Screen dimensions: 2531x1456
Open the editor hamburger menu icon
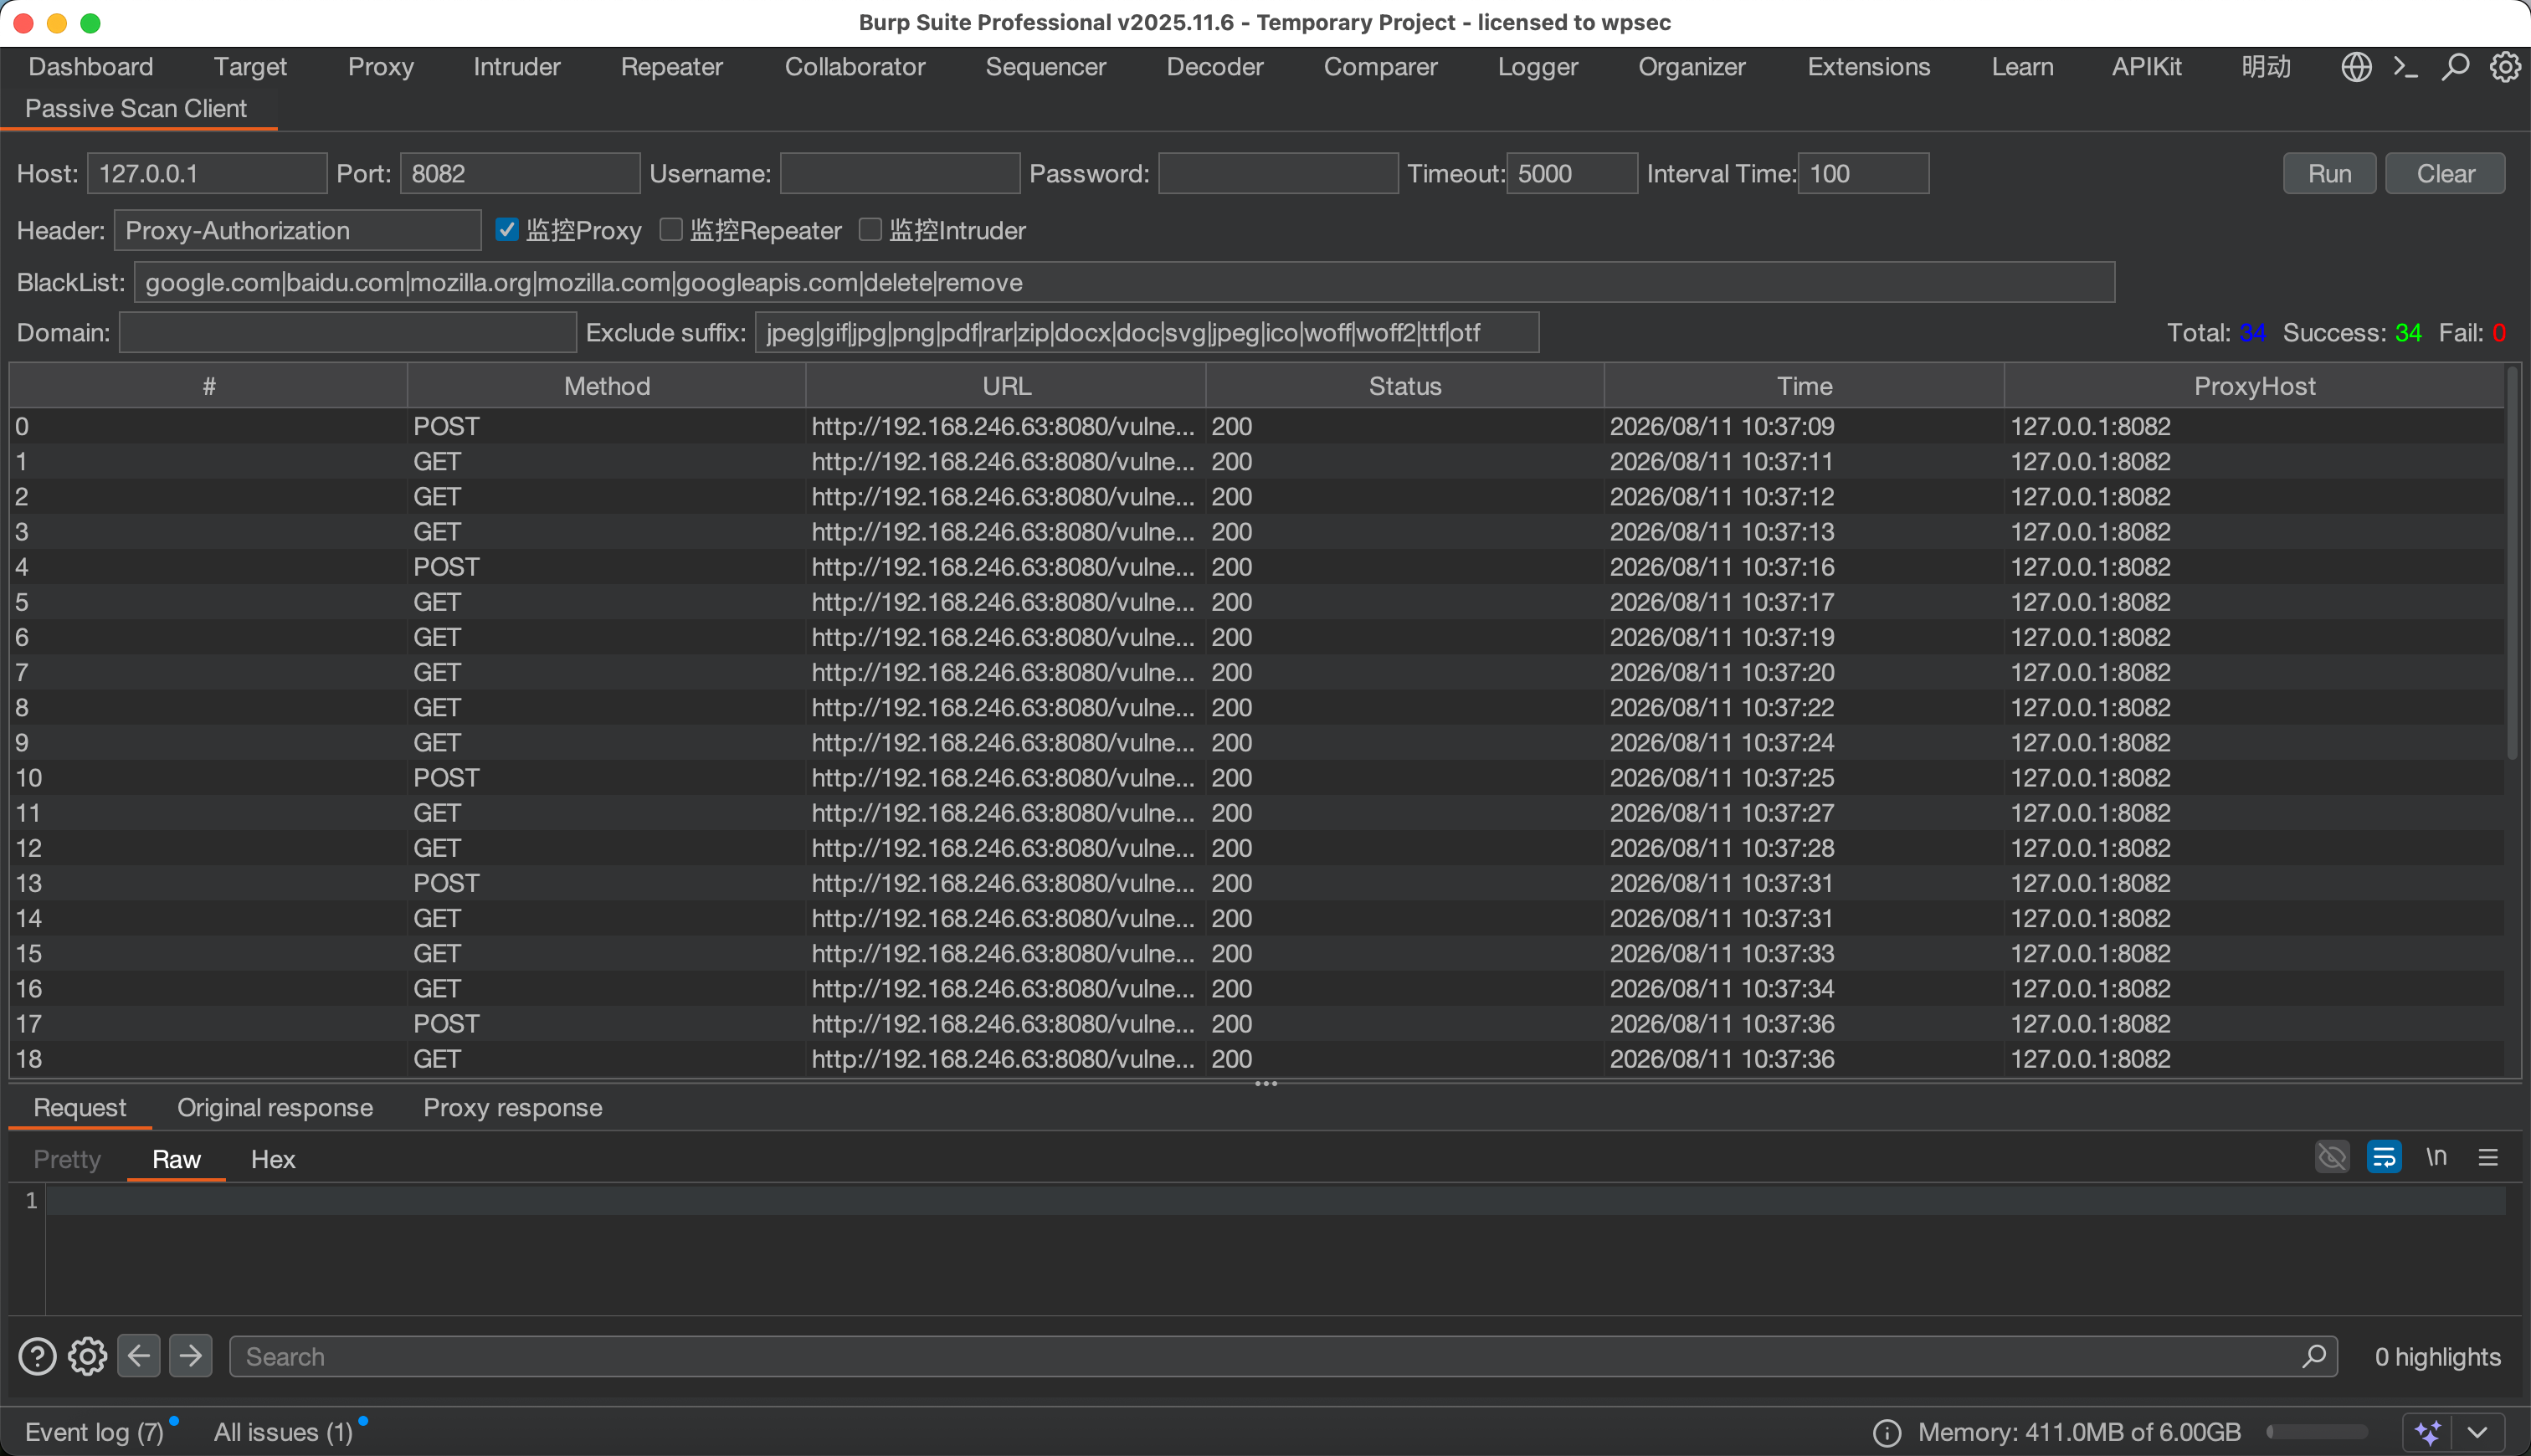tap(2488, 1158)
